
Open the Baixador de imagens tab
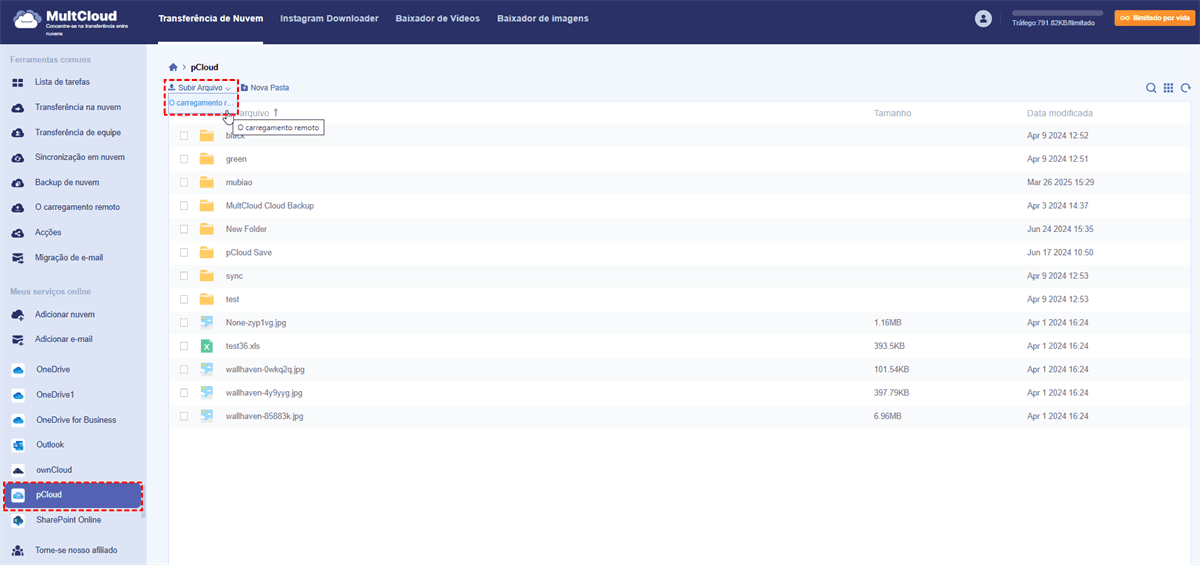coord(542,18)
